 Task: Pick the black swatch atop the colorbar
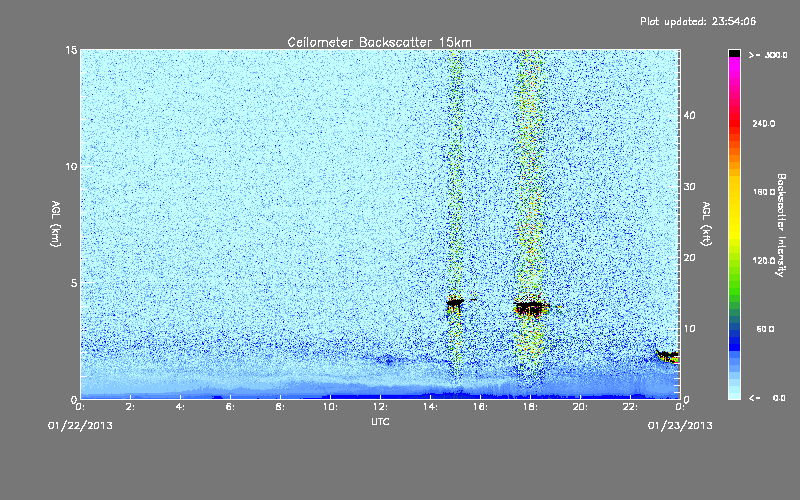pyautogui.click(x=734, y=53)
